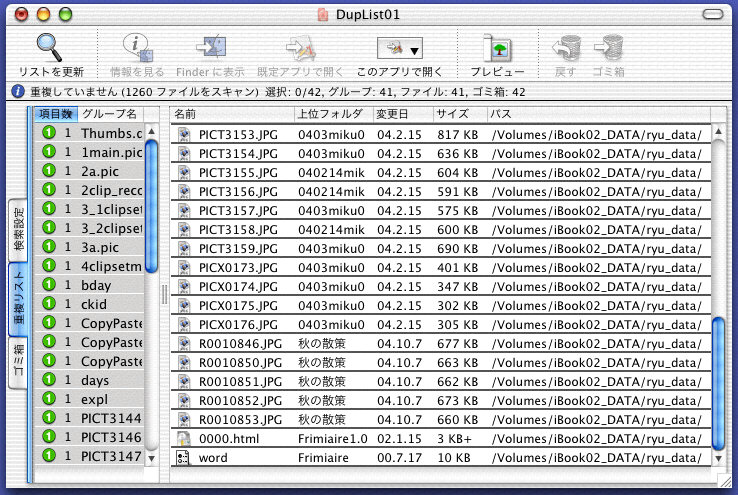Click the 3 KB+ size cell
Viewport: 738px width, 495px height.
click(454, 439)
